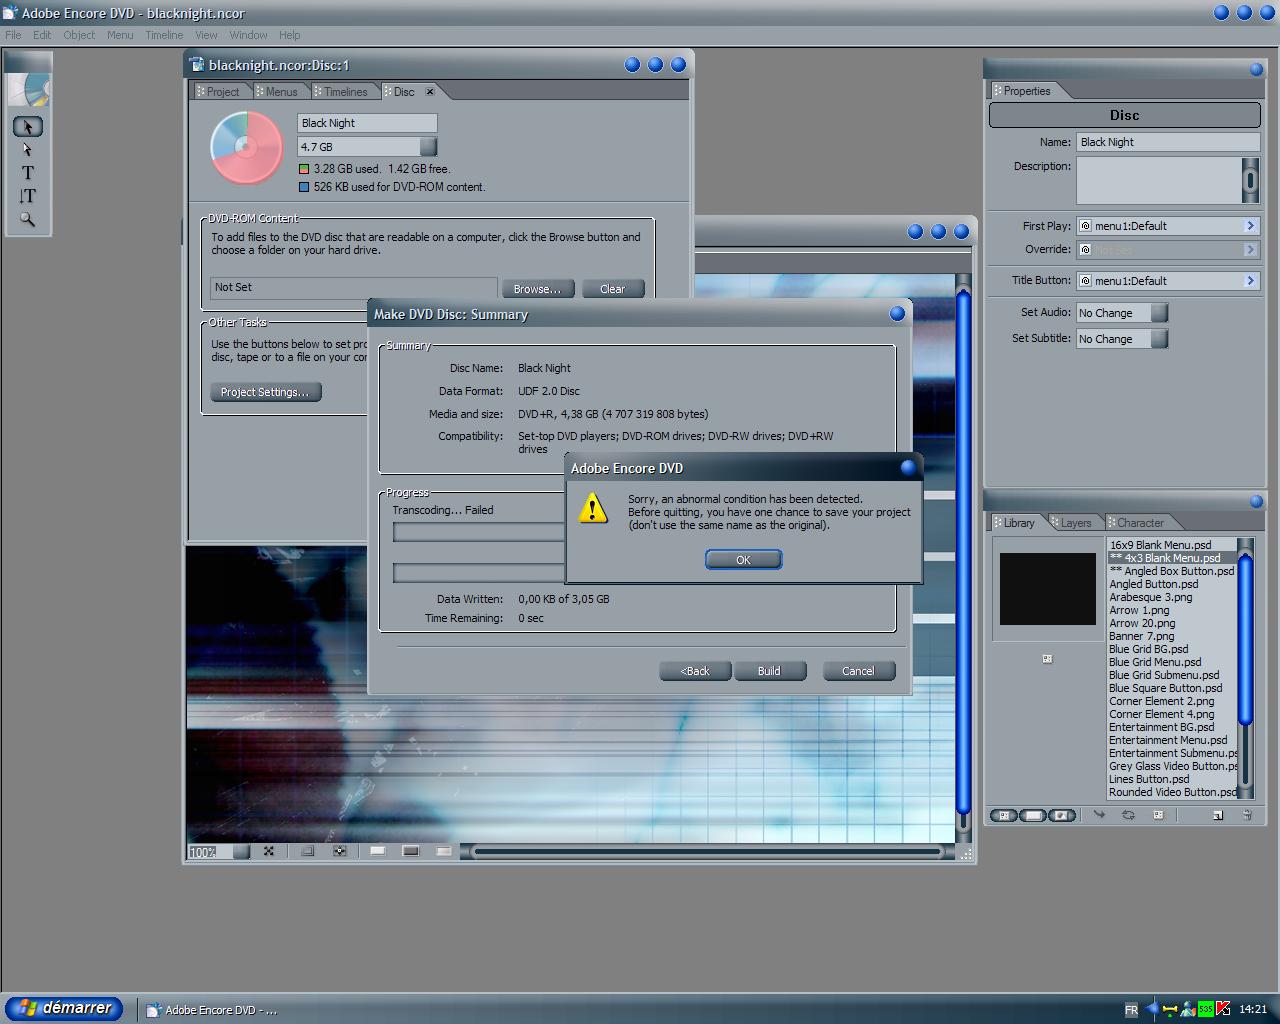
Task: Click the Build button
Action: [769, 671]
